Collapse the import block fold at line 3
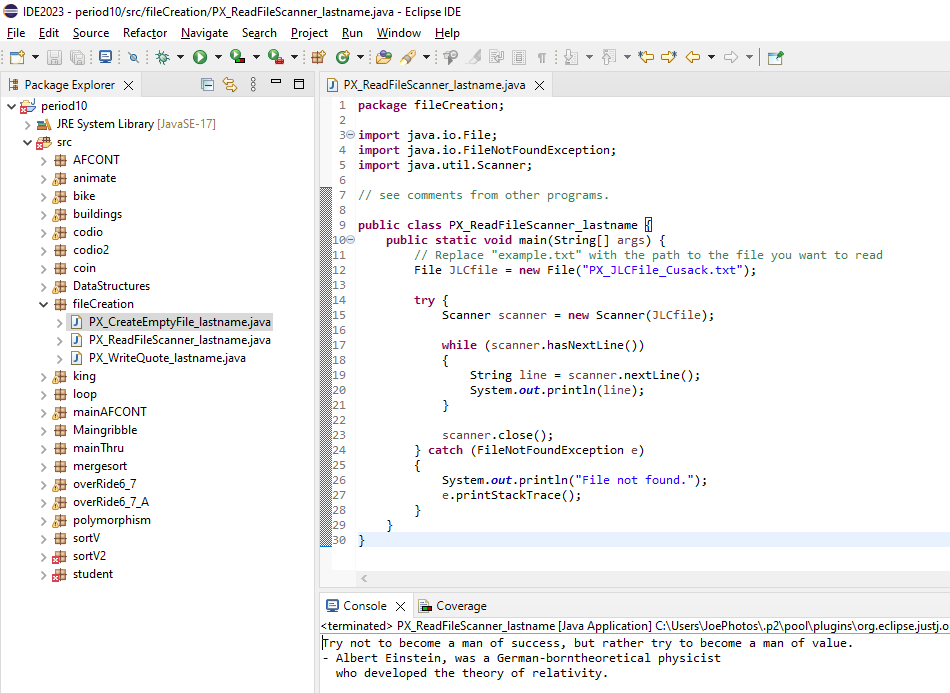The image size is (950, 693). [x=348, y=135]
